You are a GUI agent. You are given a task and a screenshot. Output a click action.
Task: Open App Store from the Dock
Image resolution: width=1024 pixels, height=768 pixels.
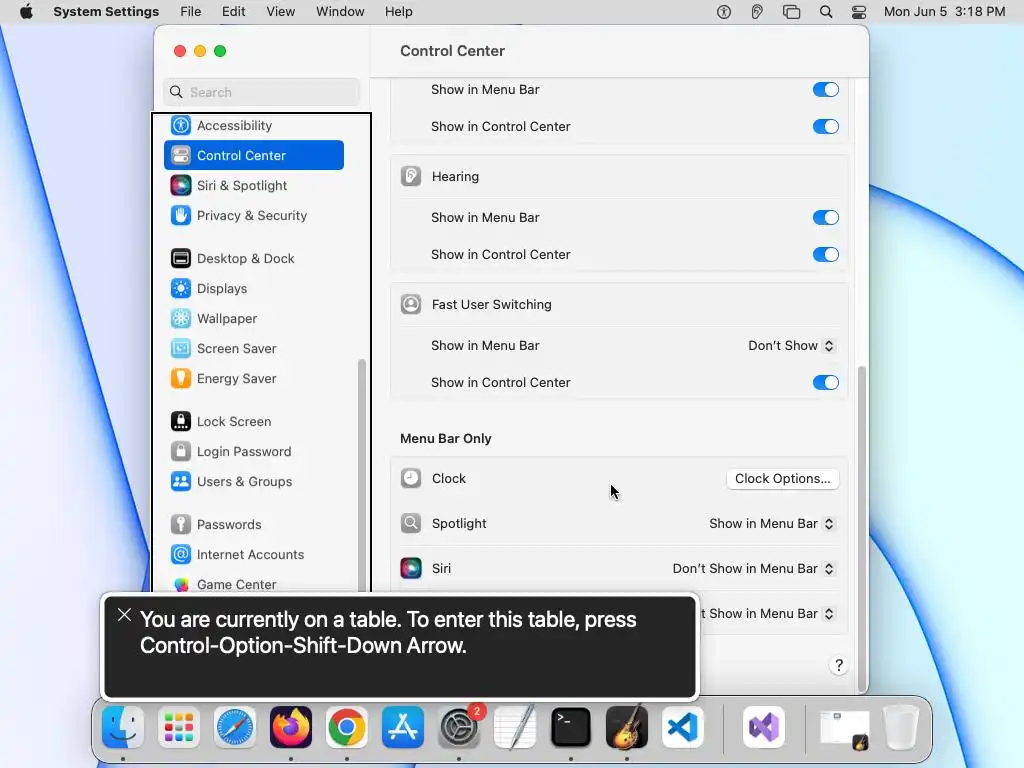coord(403,728)
